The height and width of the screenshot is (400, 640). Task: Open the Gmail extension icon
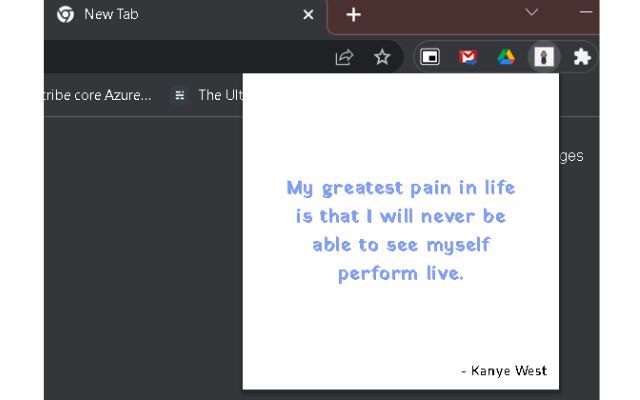(468, 57)
